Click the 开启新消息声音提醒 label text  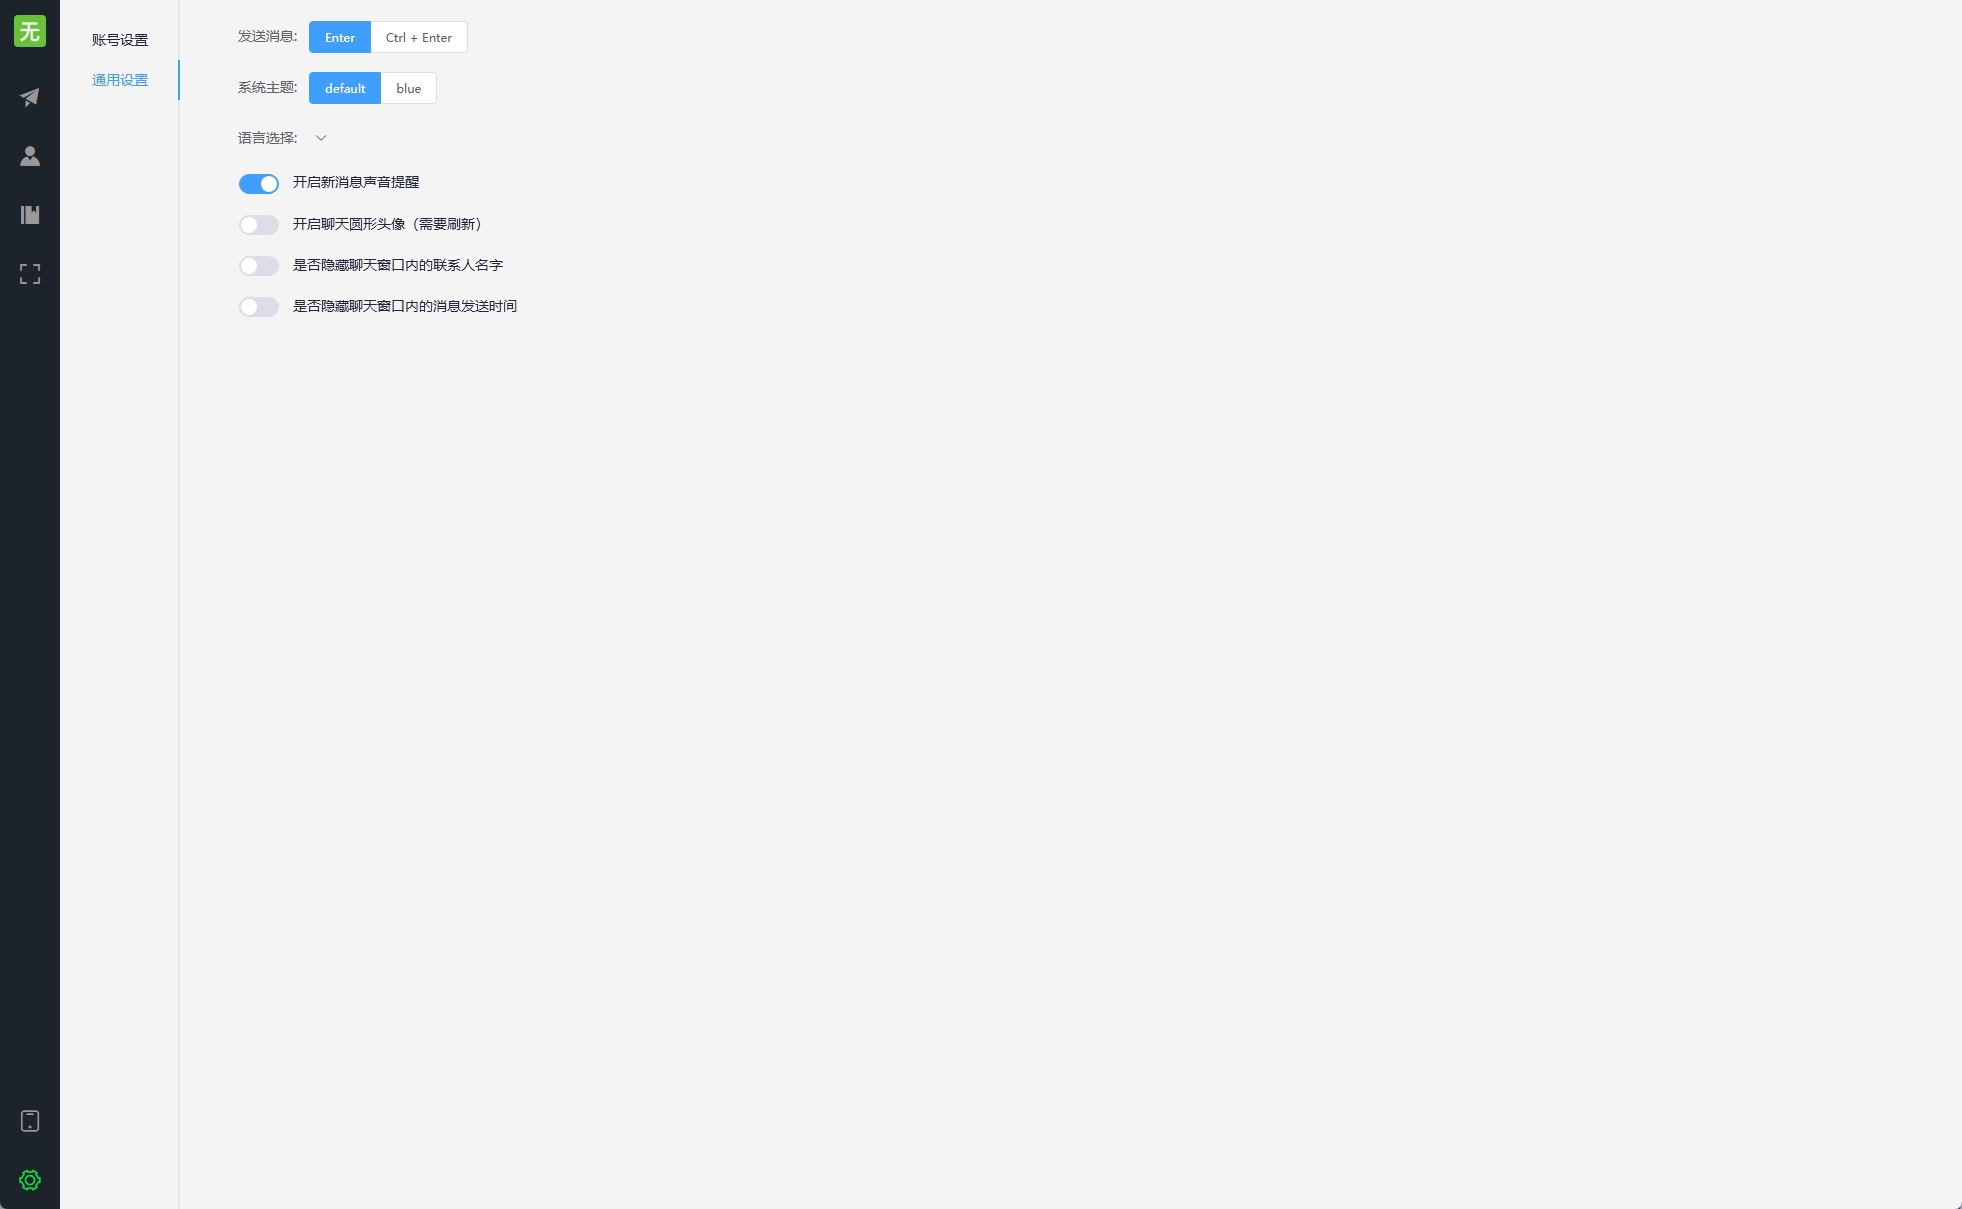356,182
